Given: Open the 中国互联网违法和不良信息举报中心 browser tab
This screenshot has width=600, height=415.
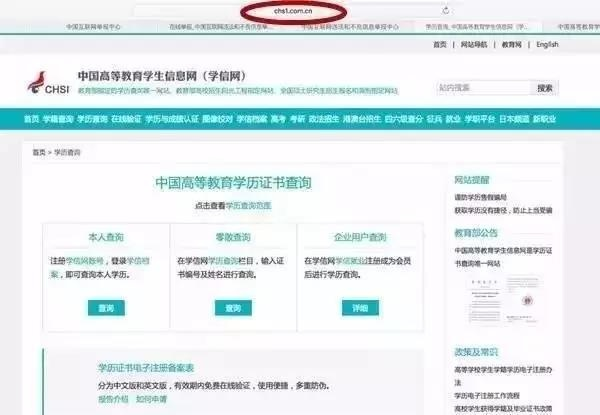Looking at the screenshot, I should point(350,27).
